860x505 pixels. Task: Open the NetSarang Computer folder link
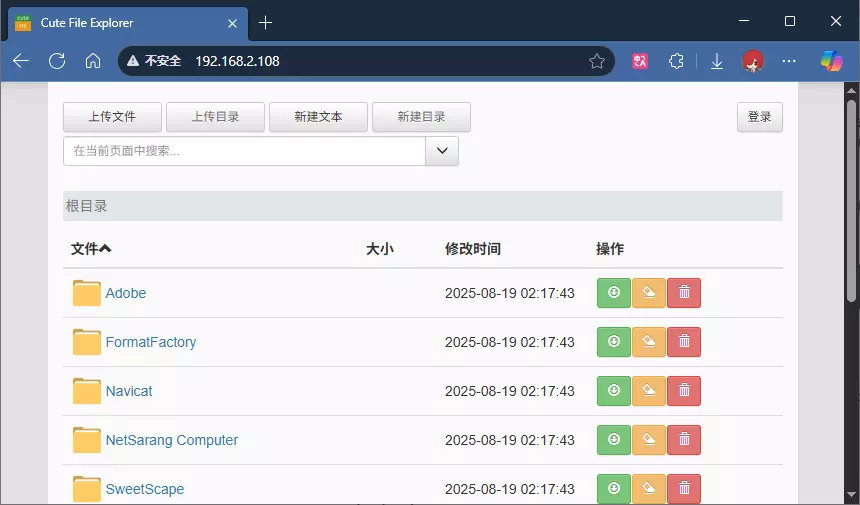coord(172,440)
